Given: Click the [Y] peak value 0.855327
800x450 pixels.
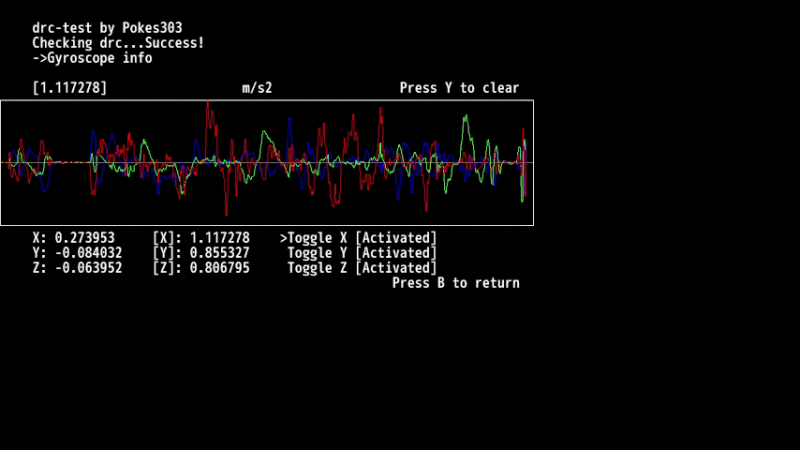Looking at the screenshot, I should (x=220, y=253).
